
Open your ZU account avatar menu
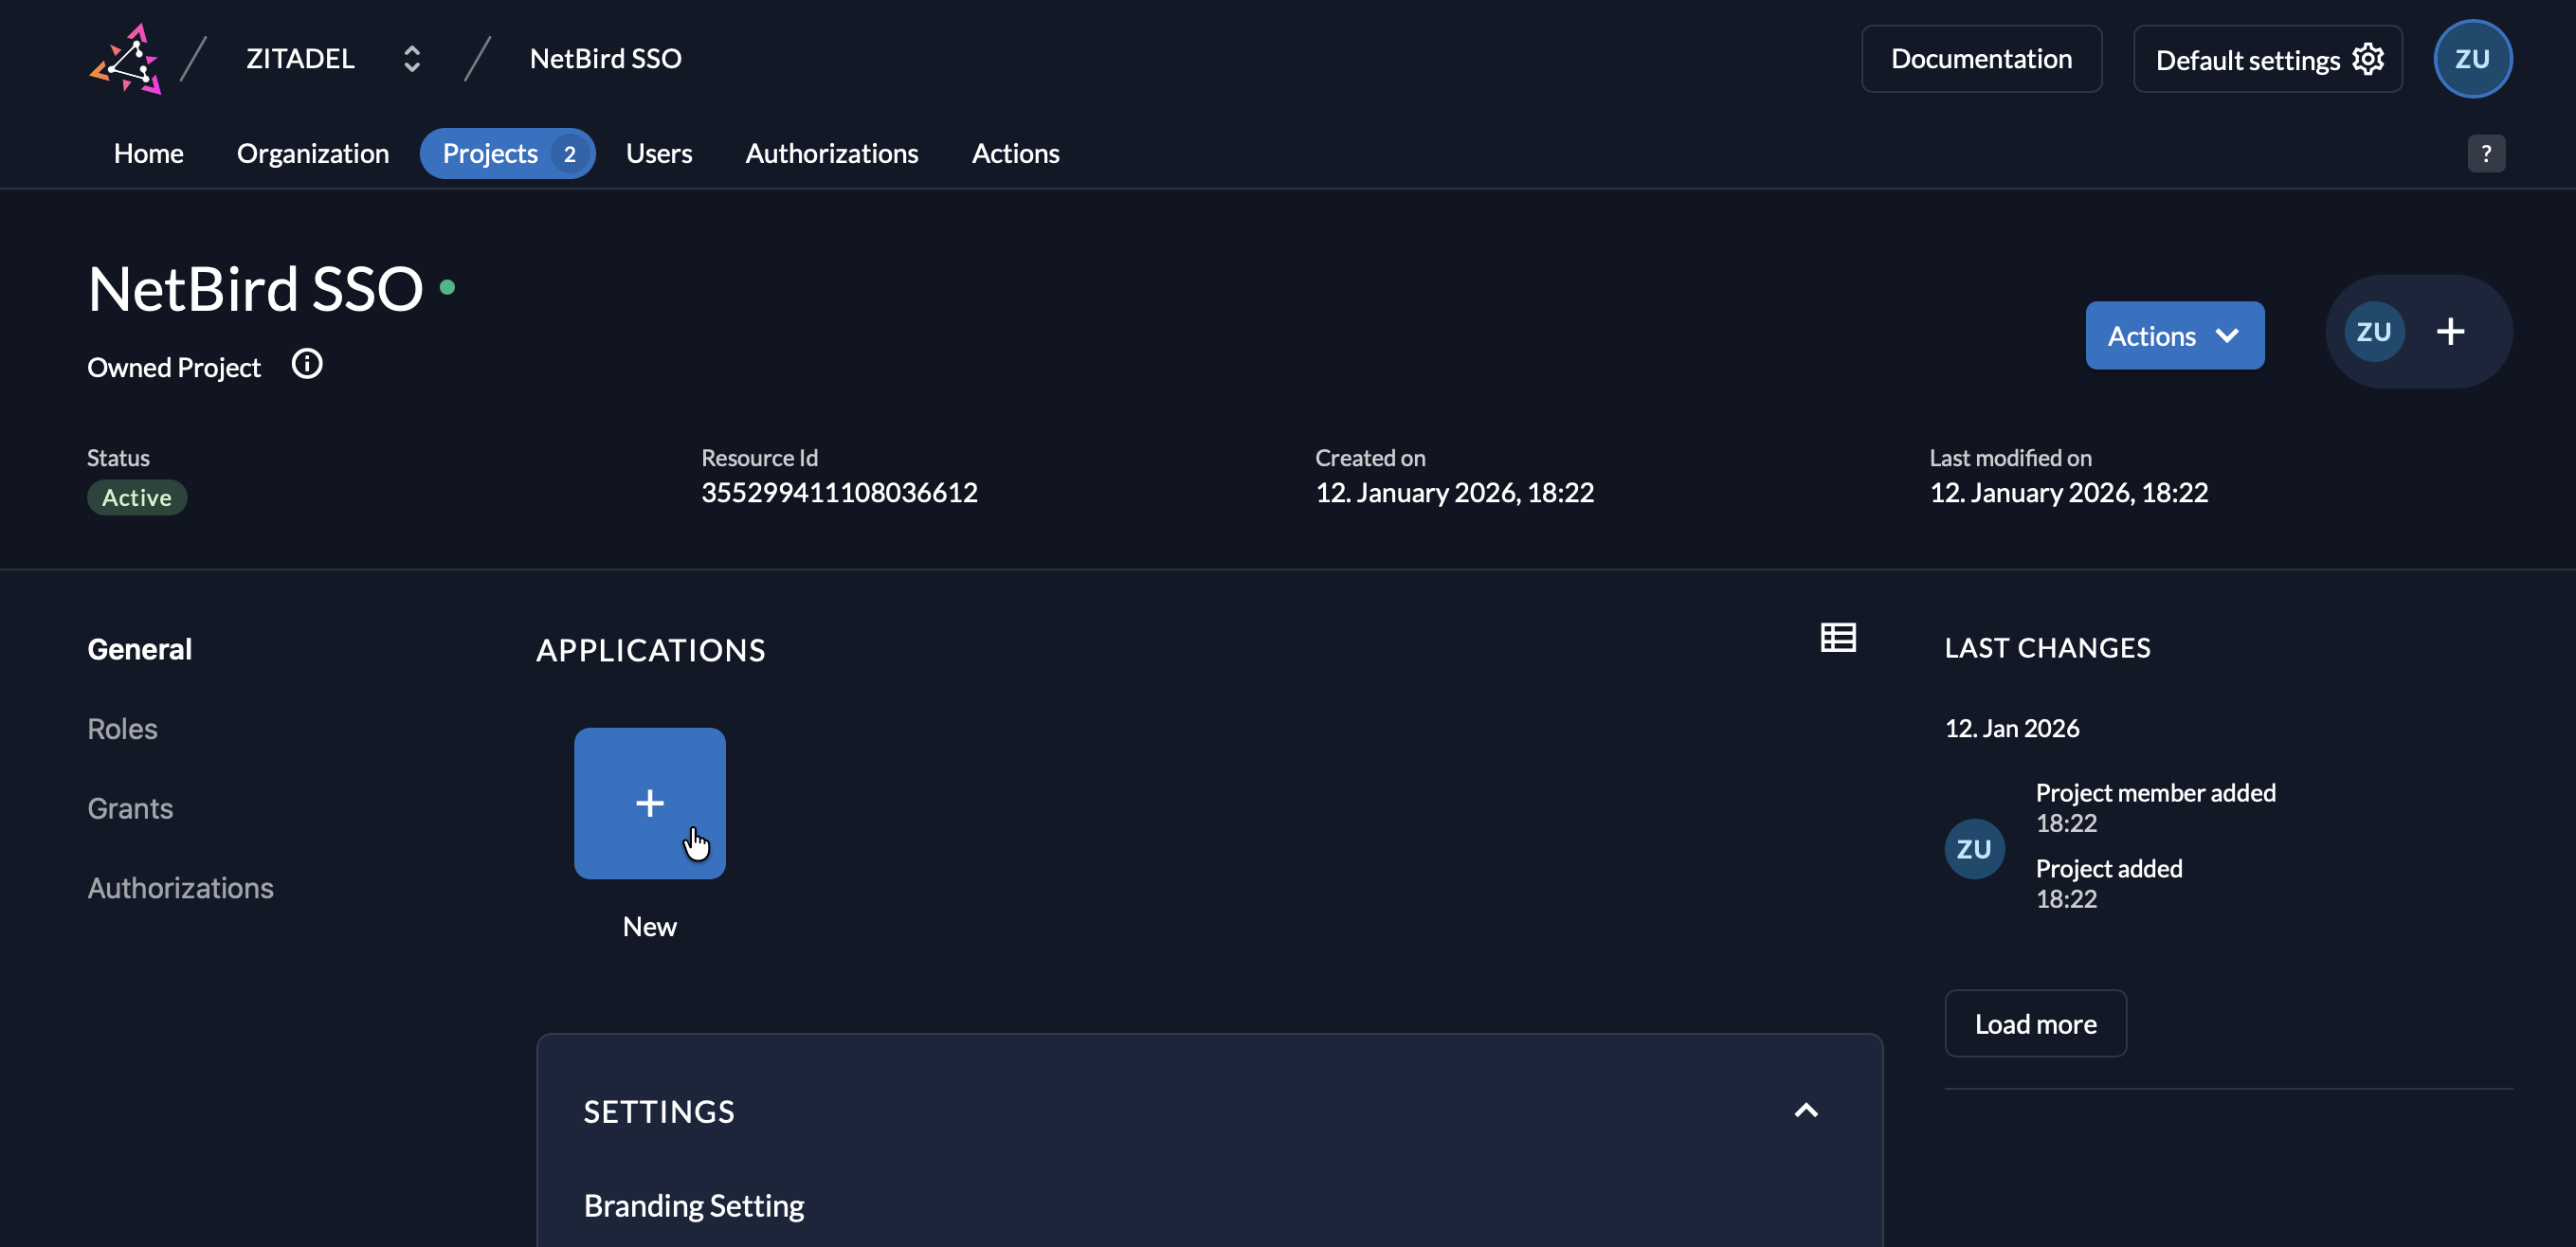pos(2472,58)
